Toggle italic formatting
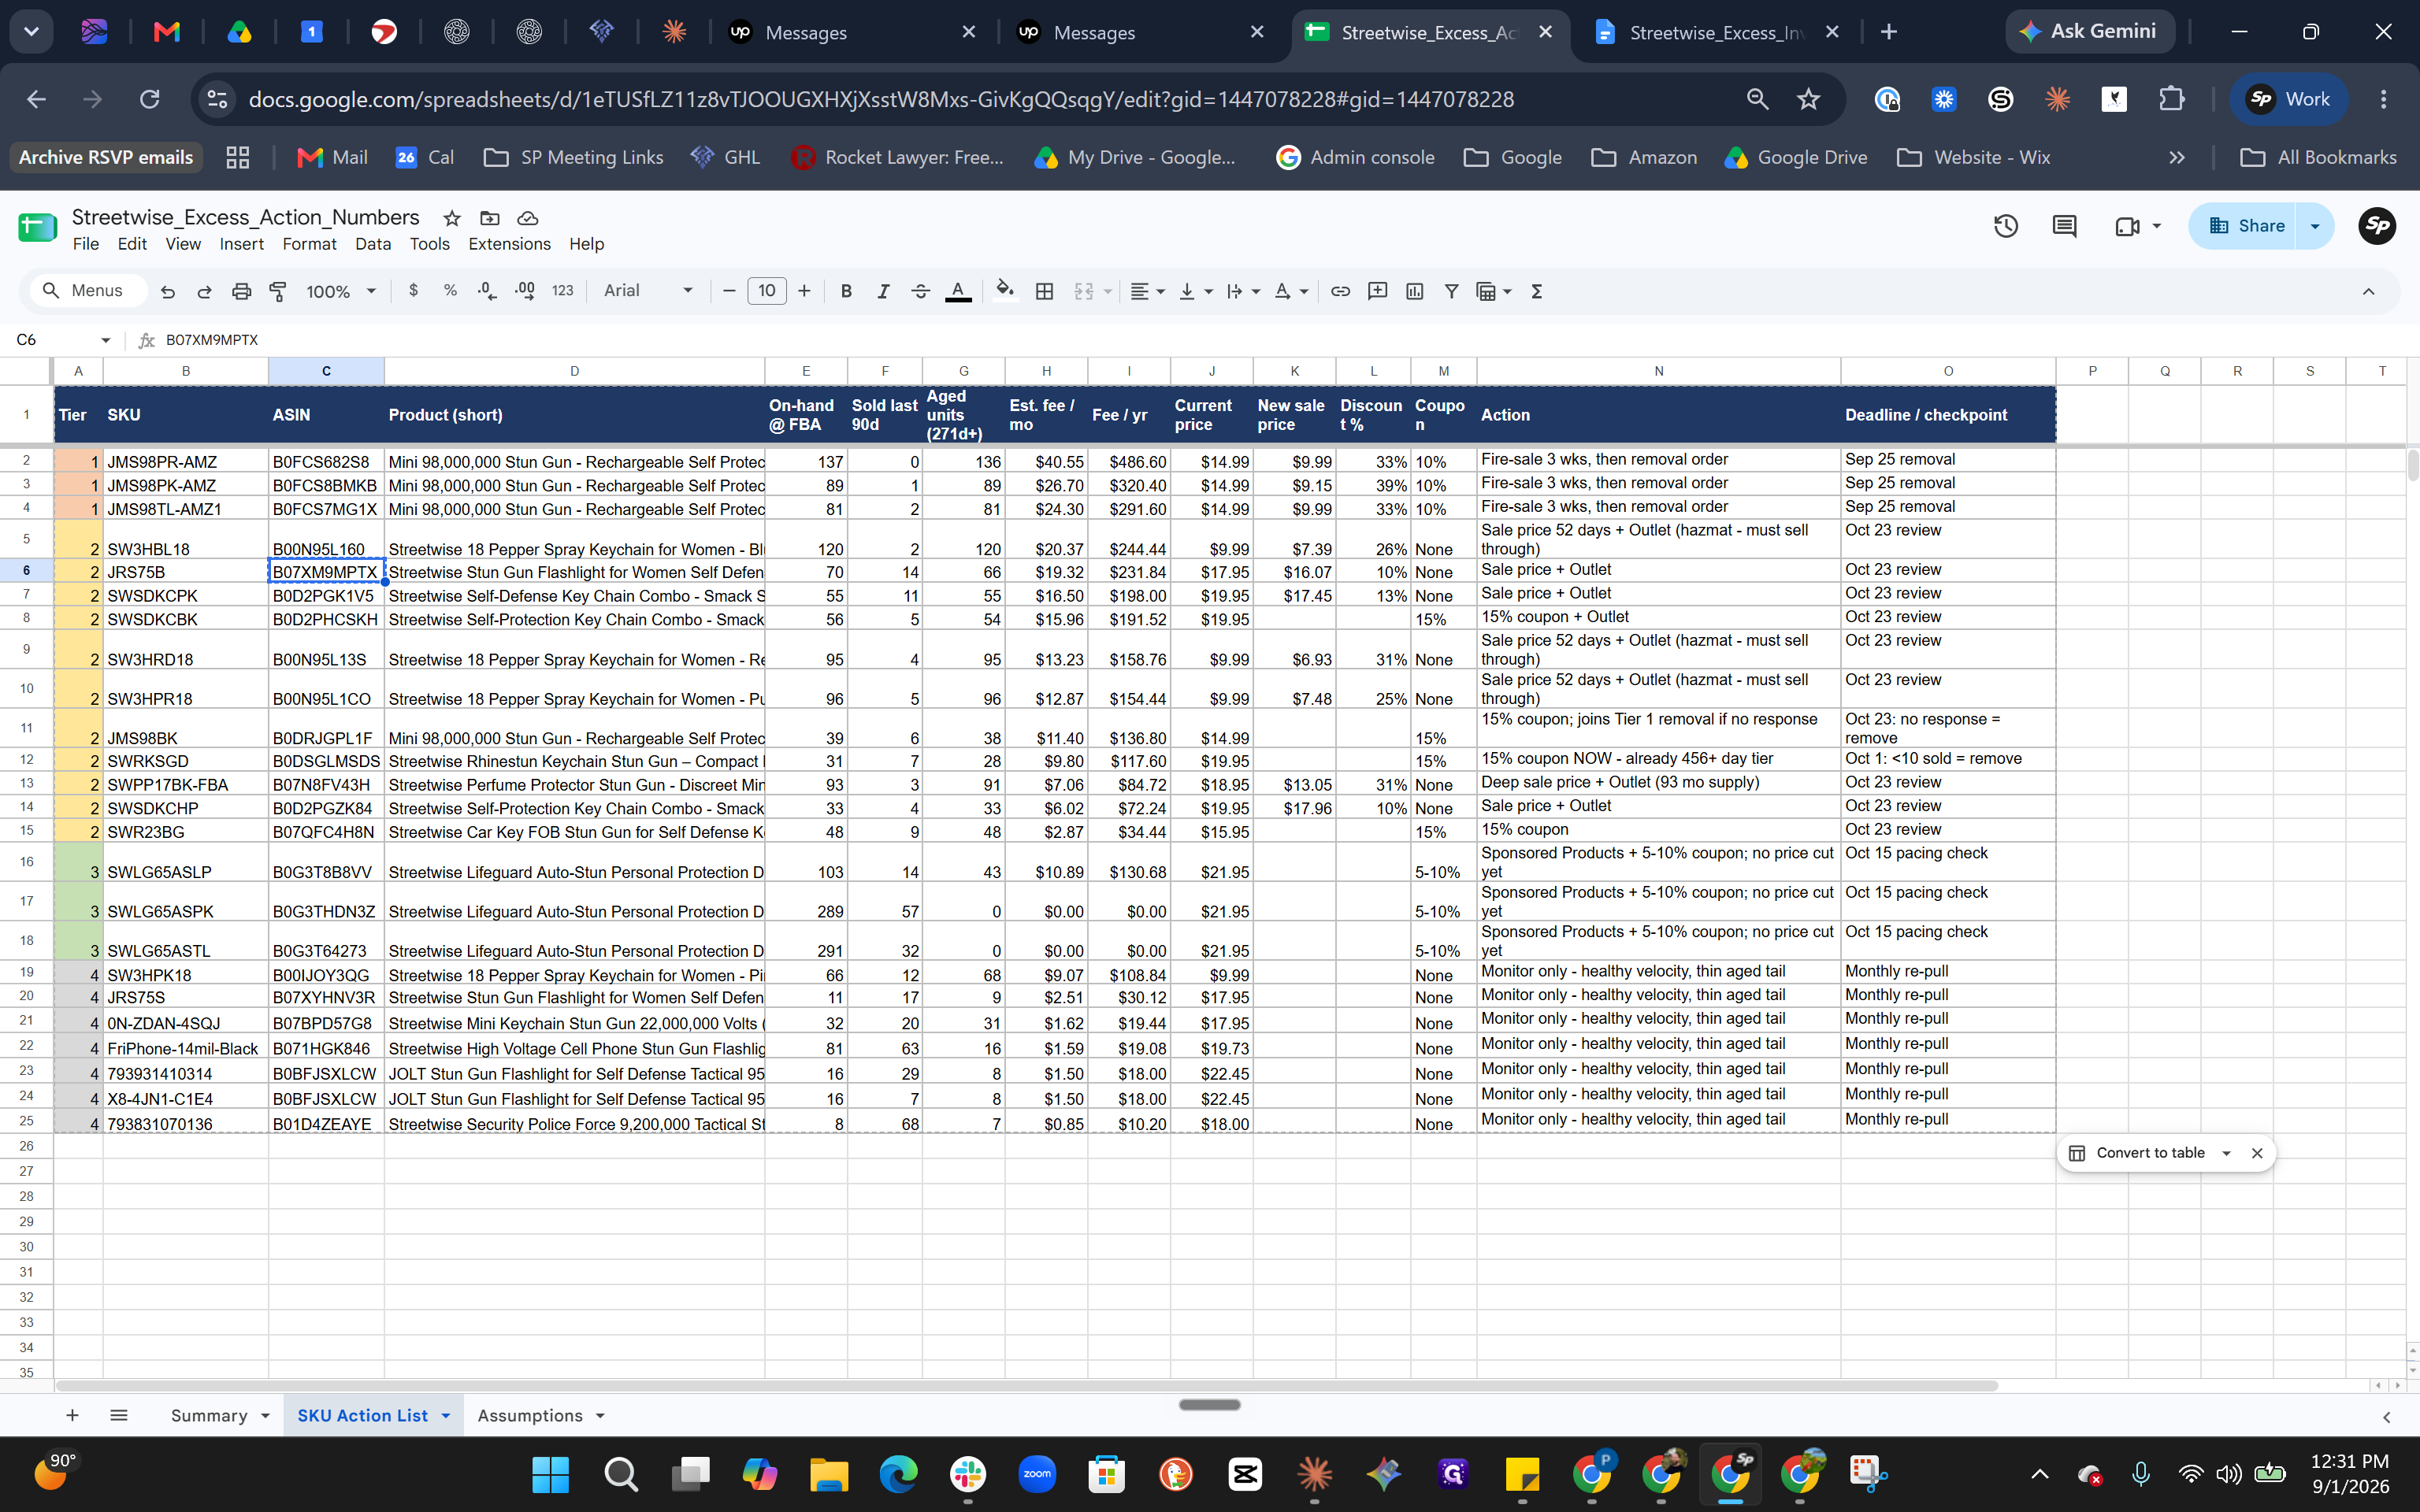This screenshot has width=2420, height=1512. pyautogui.click(x=883, y=291)
